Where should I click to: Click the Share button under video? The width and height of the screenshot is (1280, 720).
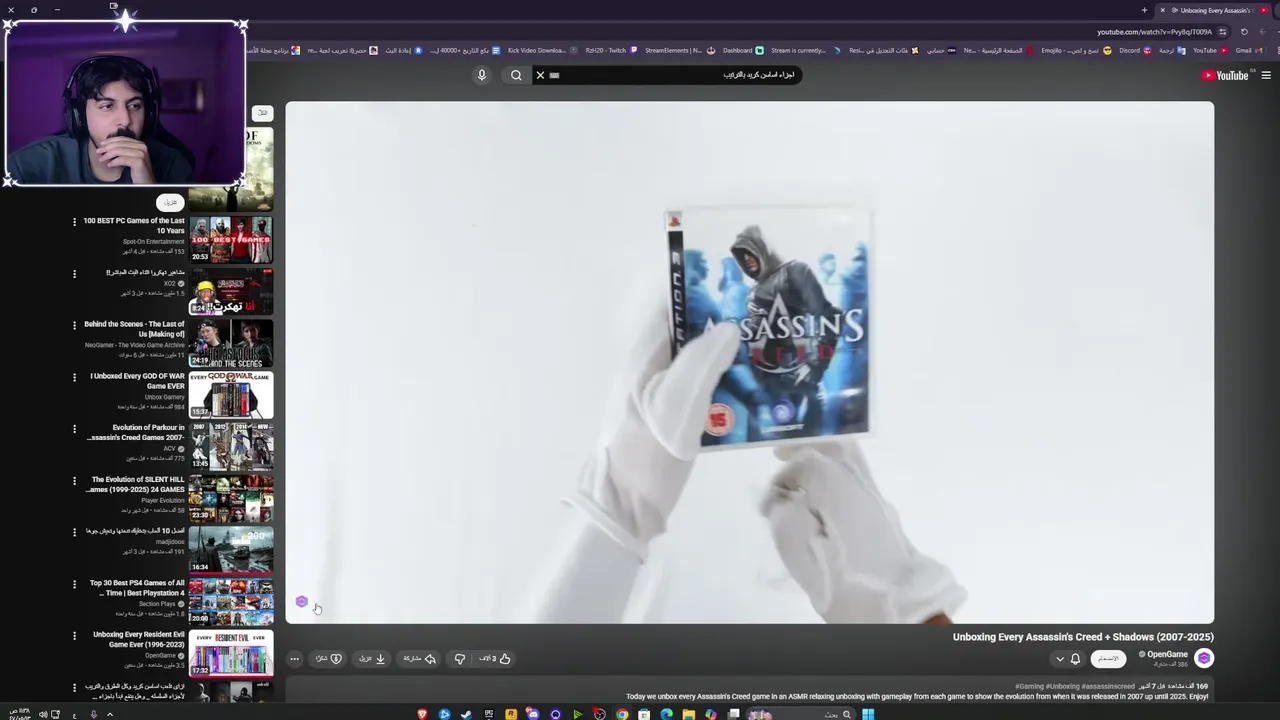420,659
